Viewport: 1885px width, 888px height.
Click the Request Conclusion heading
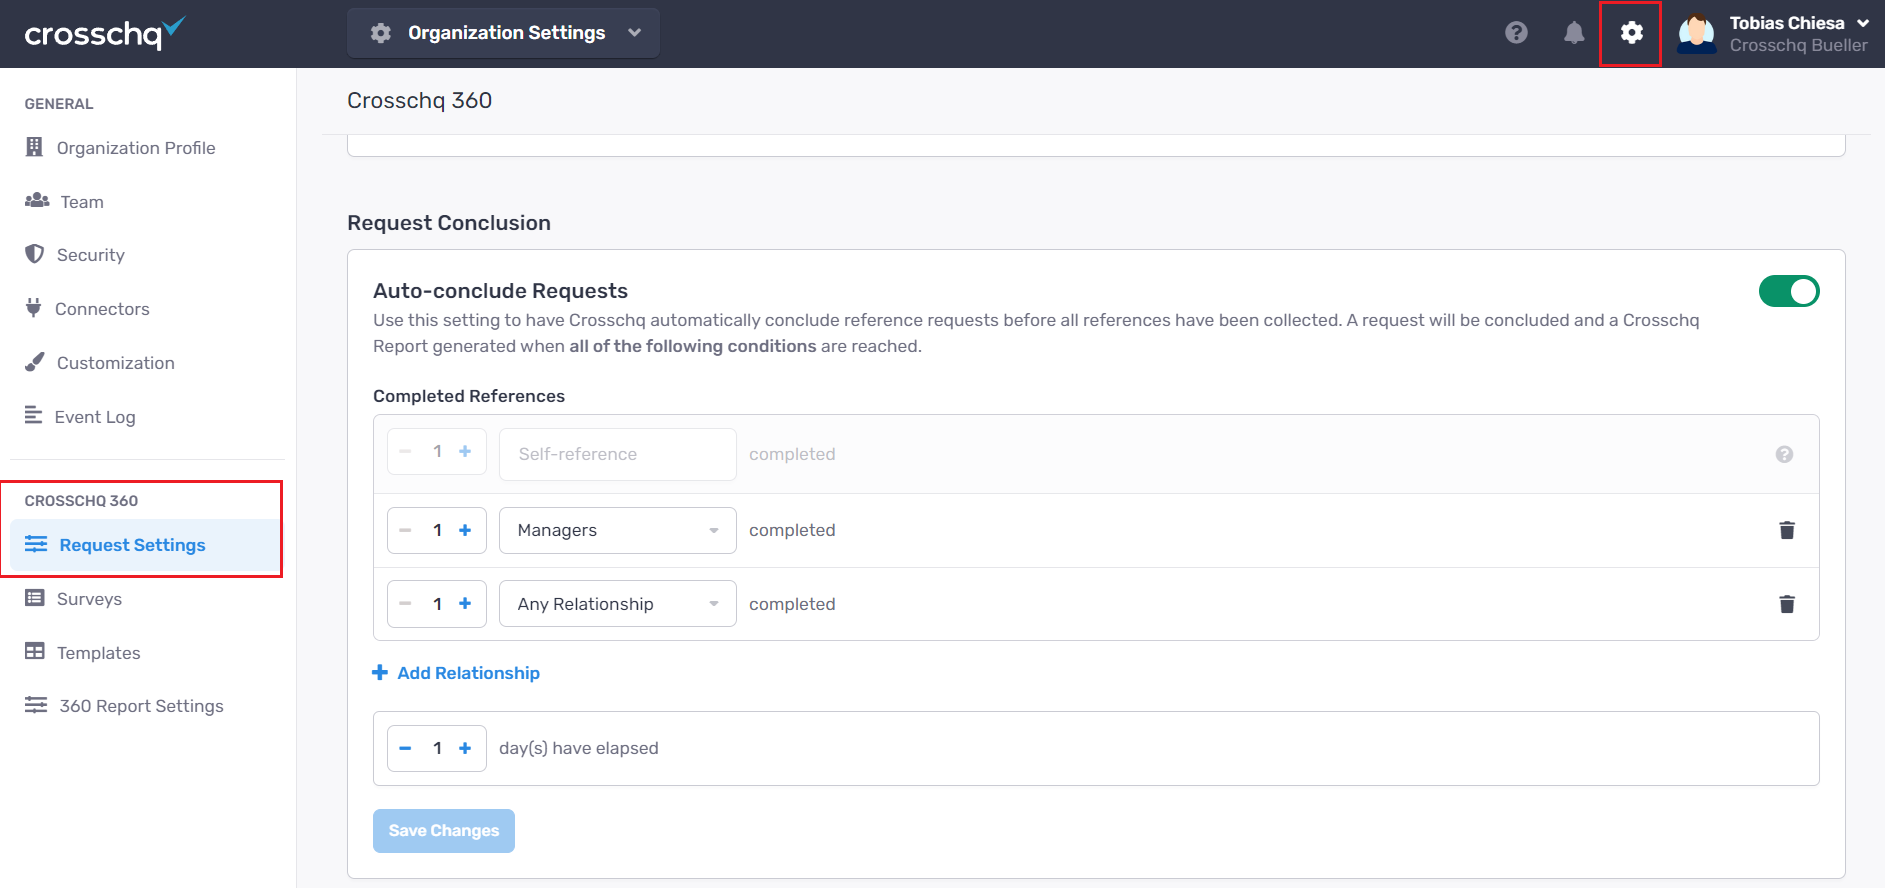pyautogui.click(x=449, y=223)
